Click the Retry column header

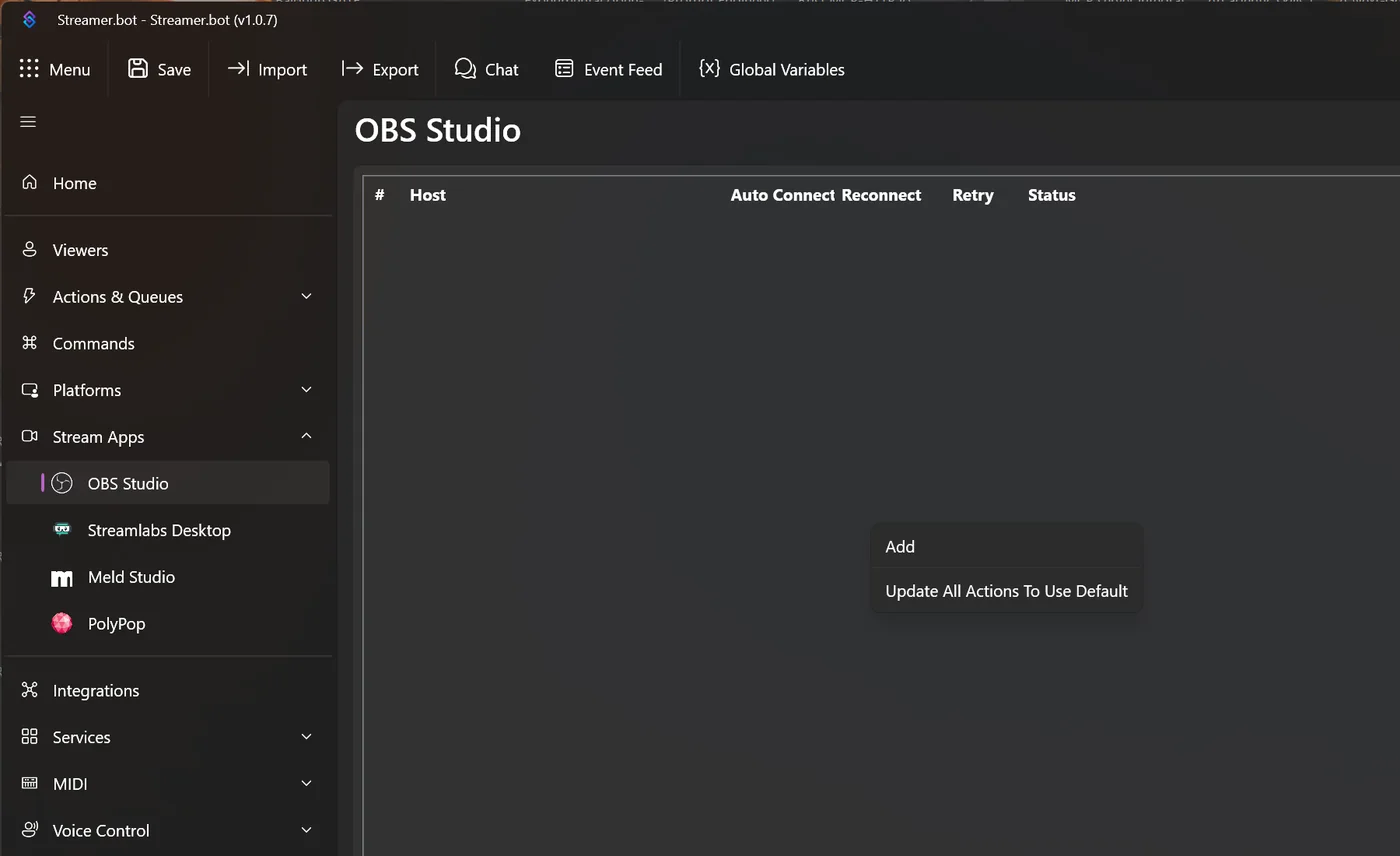point(973,195)
